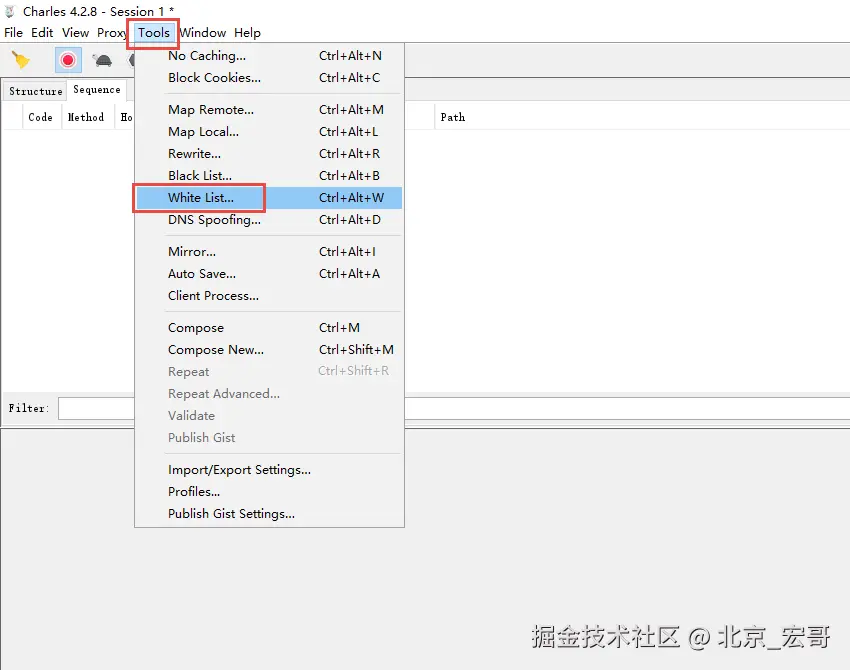The height and width of the screenshot is (670, 850).
Task: Choose Map Local... from Tools menu
Action: [268, 132]
